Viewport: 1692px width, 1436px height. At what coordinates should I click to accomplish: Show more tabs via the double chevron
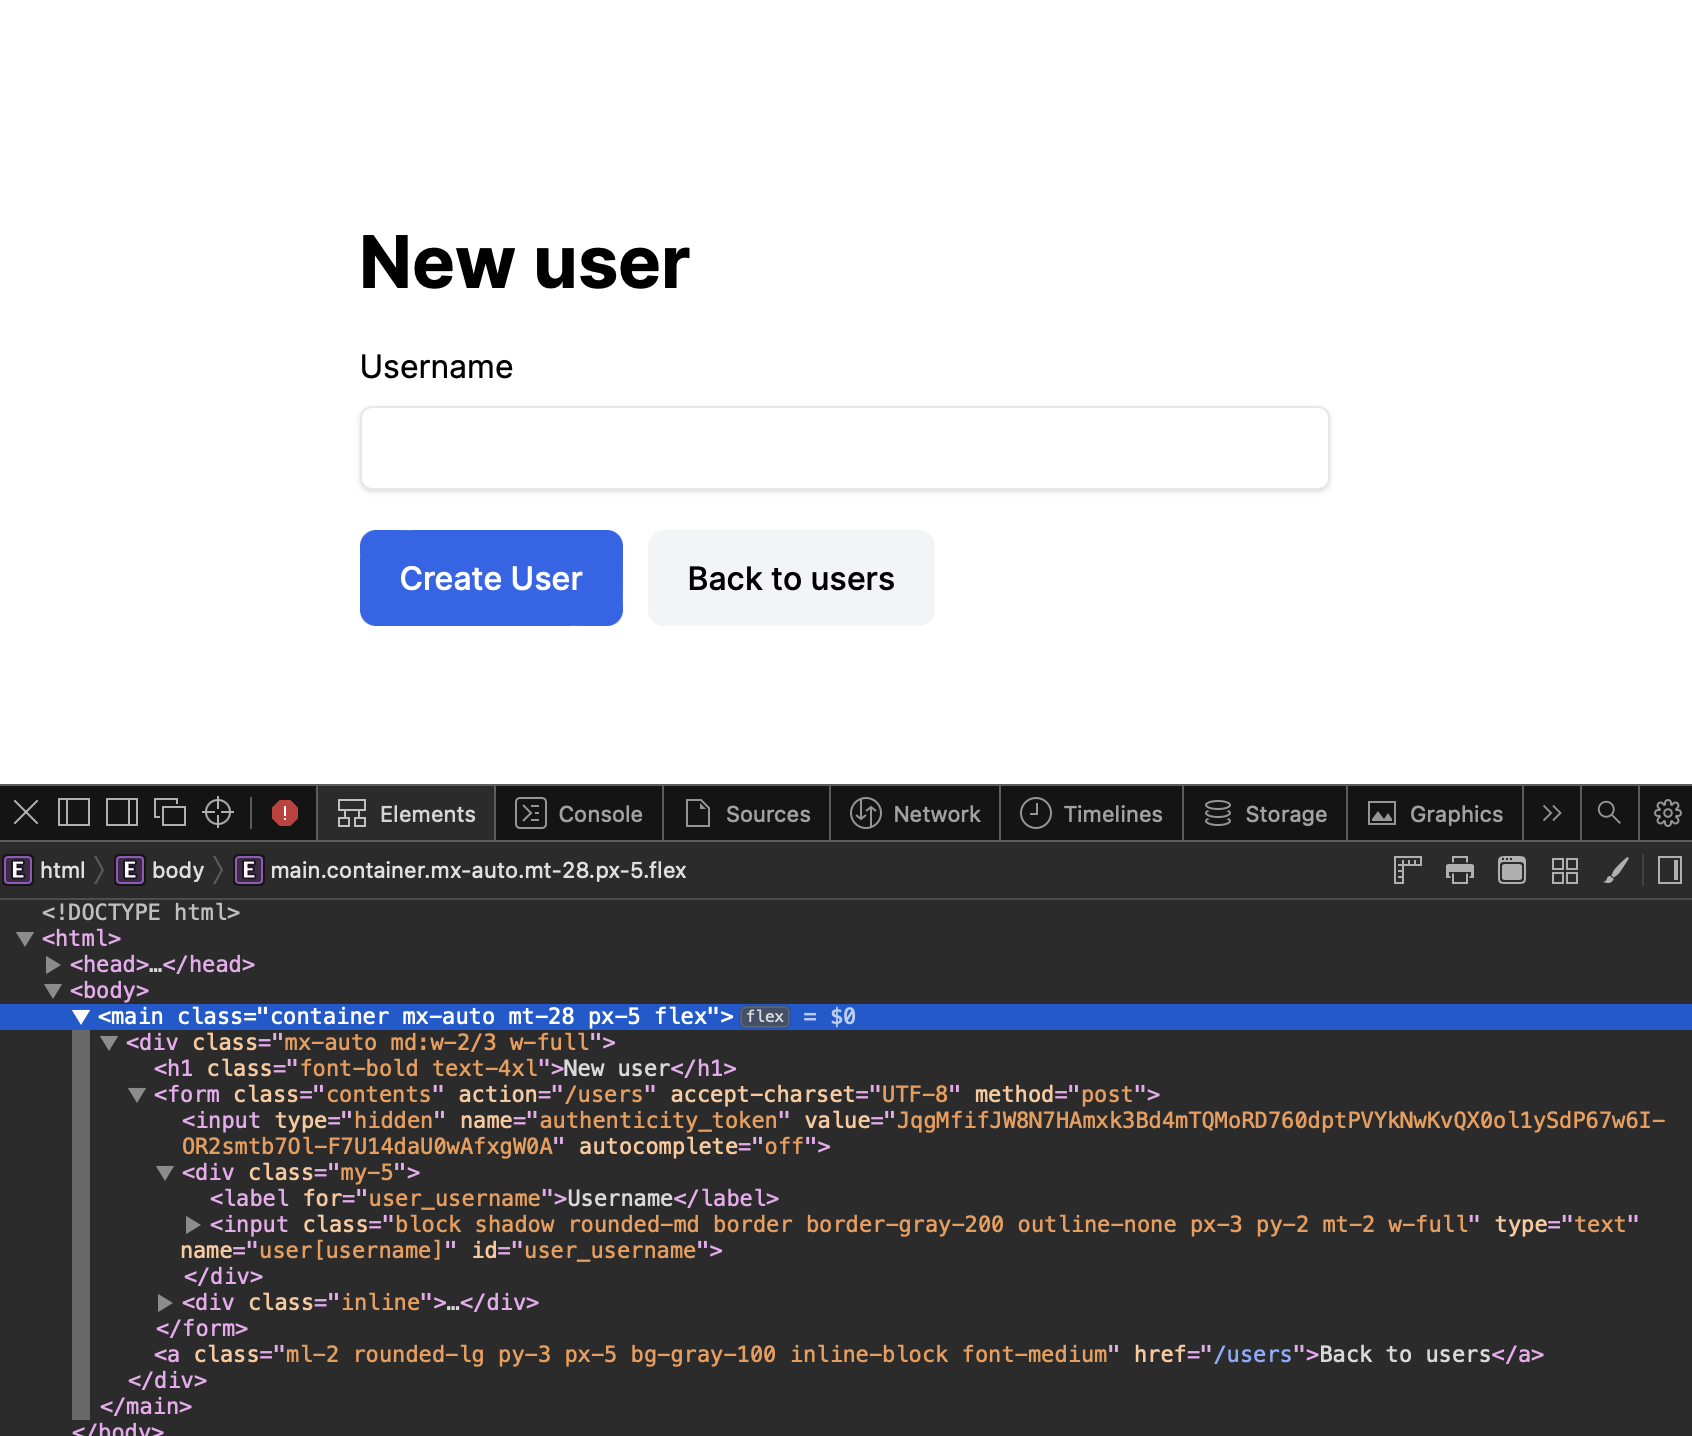(1552, 813)
